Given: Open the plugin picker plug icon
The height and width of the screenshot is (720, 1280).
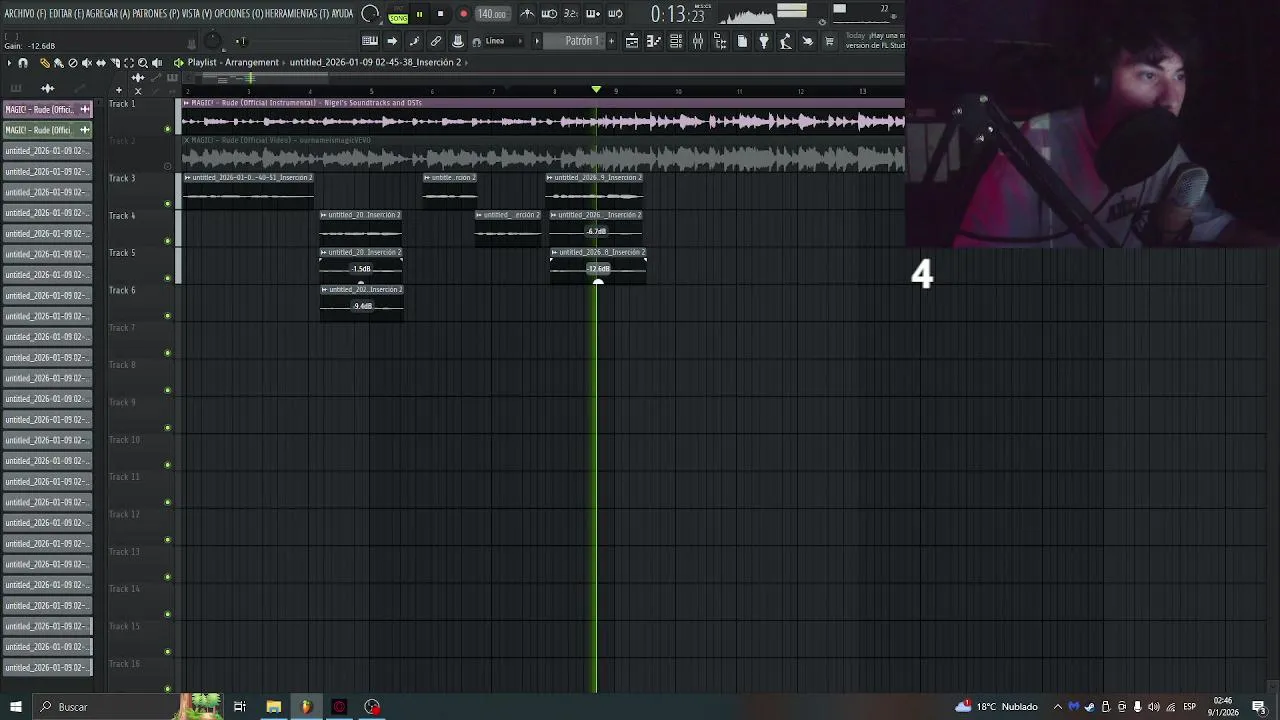Looking at the screenshot, I should coord(764,41).
